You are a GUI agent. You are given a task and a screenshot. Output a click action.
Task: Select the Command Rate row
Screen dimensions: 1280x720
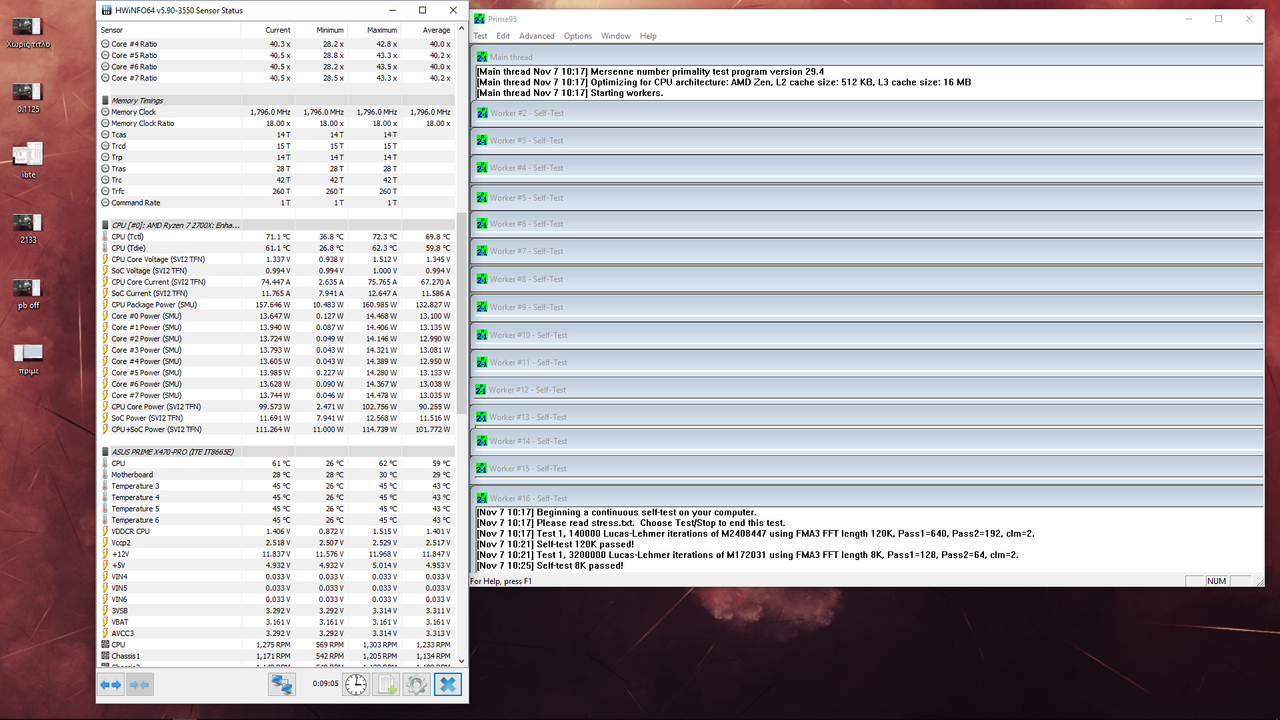[276, 203]
